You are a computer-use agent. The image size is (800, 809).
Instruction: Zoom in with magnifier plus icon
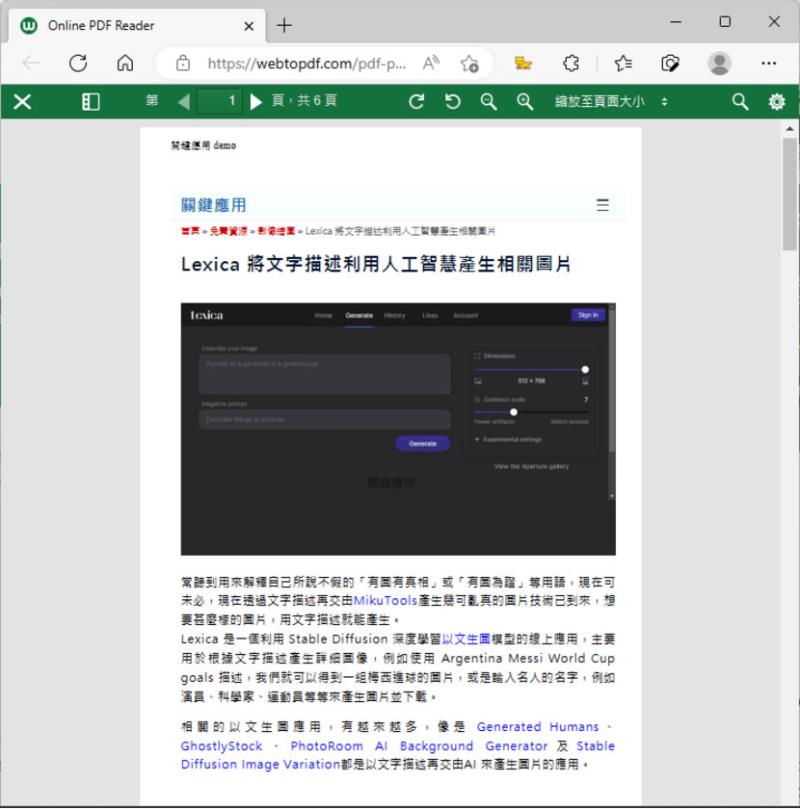(x=525, y=101)
